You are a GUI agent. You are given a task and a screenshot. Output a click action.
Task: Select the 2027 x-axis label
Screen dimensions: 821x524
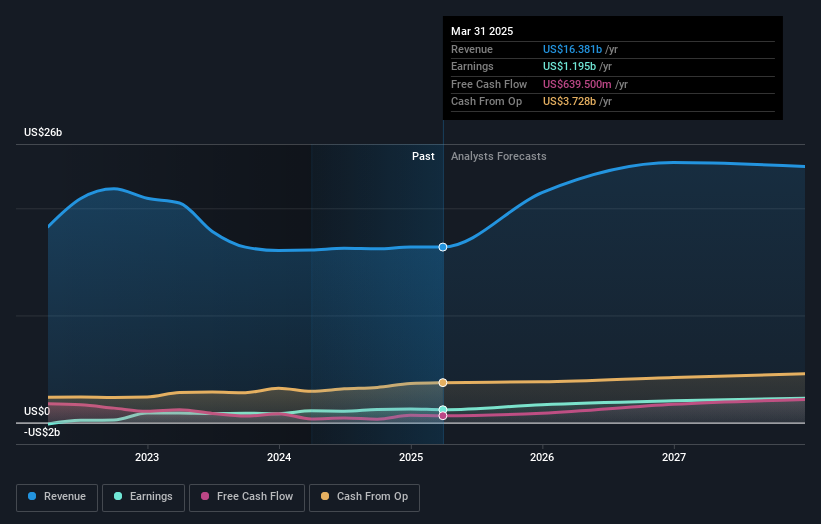[x=674, y=457]
